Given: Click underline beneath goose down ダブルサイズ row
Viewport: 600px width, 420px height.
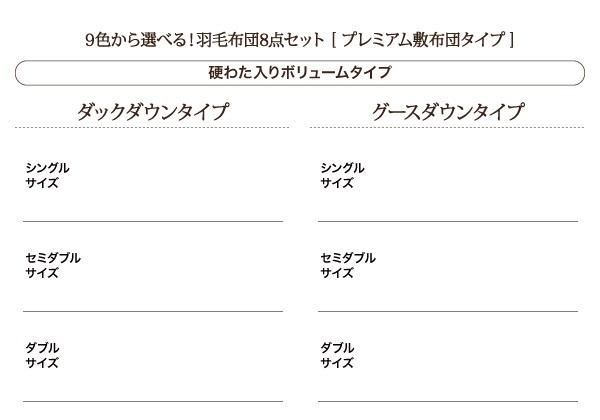Looking at the screenshot, I should click(447, 401).
